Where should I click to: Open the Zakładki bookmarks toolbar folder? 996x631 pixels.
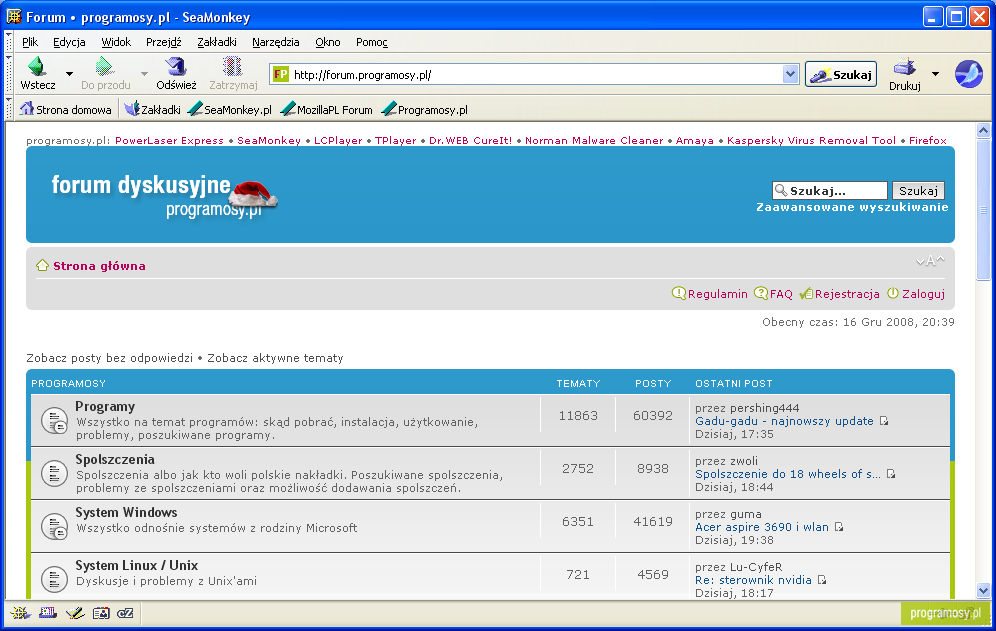153,109
